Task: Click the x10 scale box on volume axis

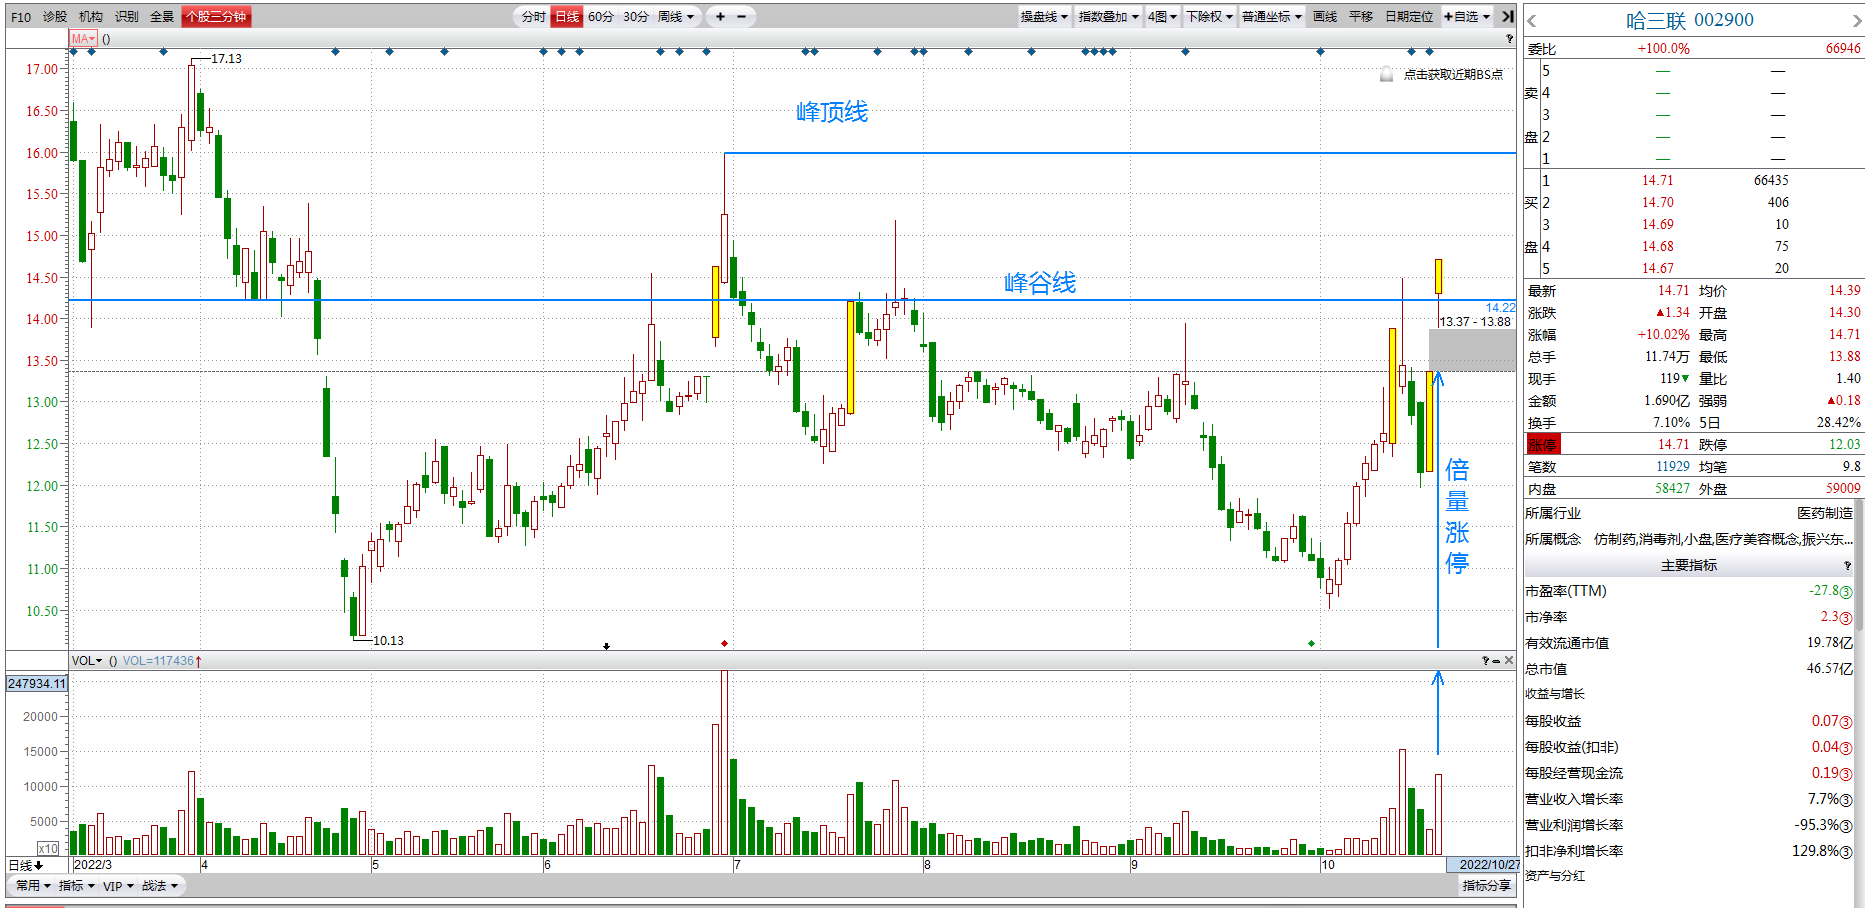Action: click(x=48, y=848)
